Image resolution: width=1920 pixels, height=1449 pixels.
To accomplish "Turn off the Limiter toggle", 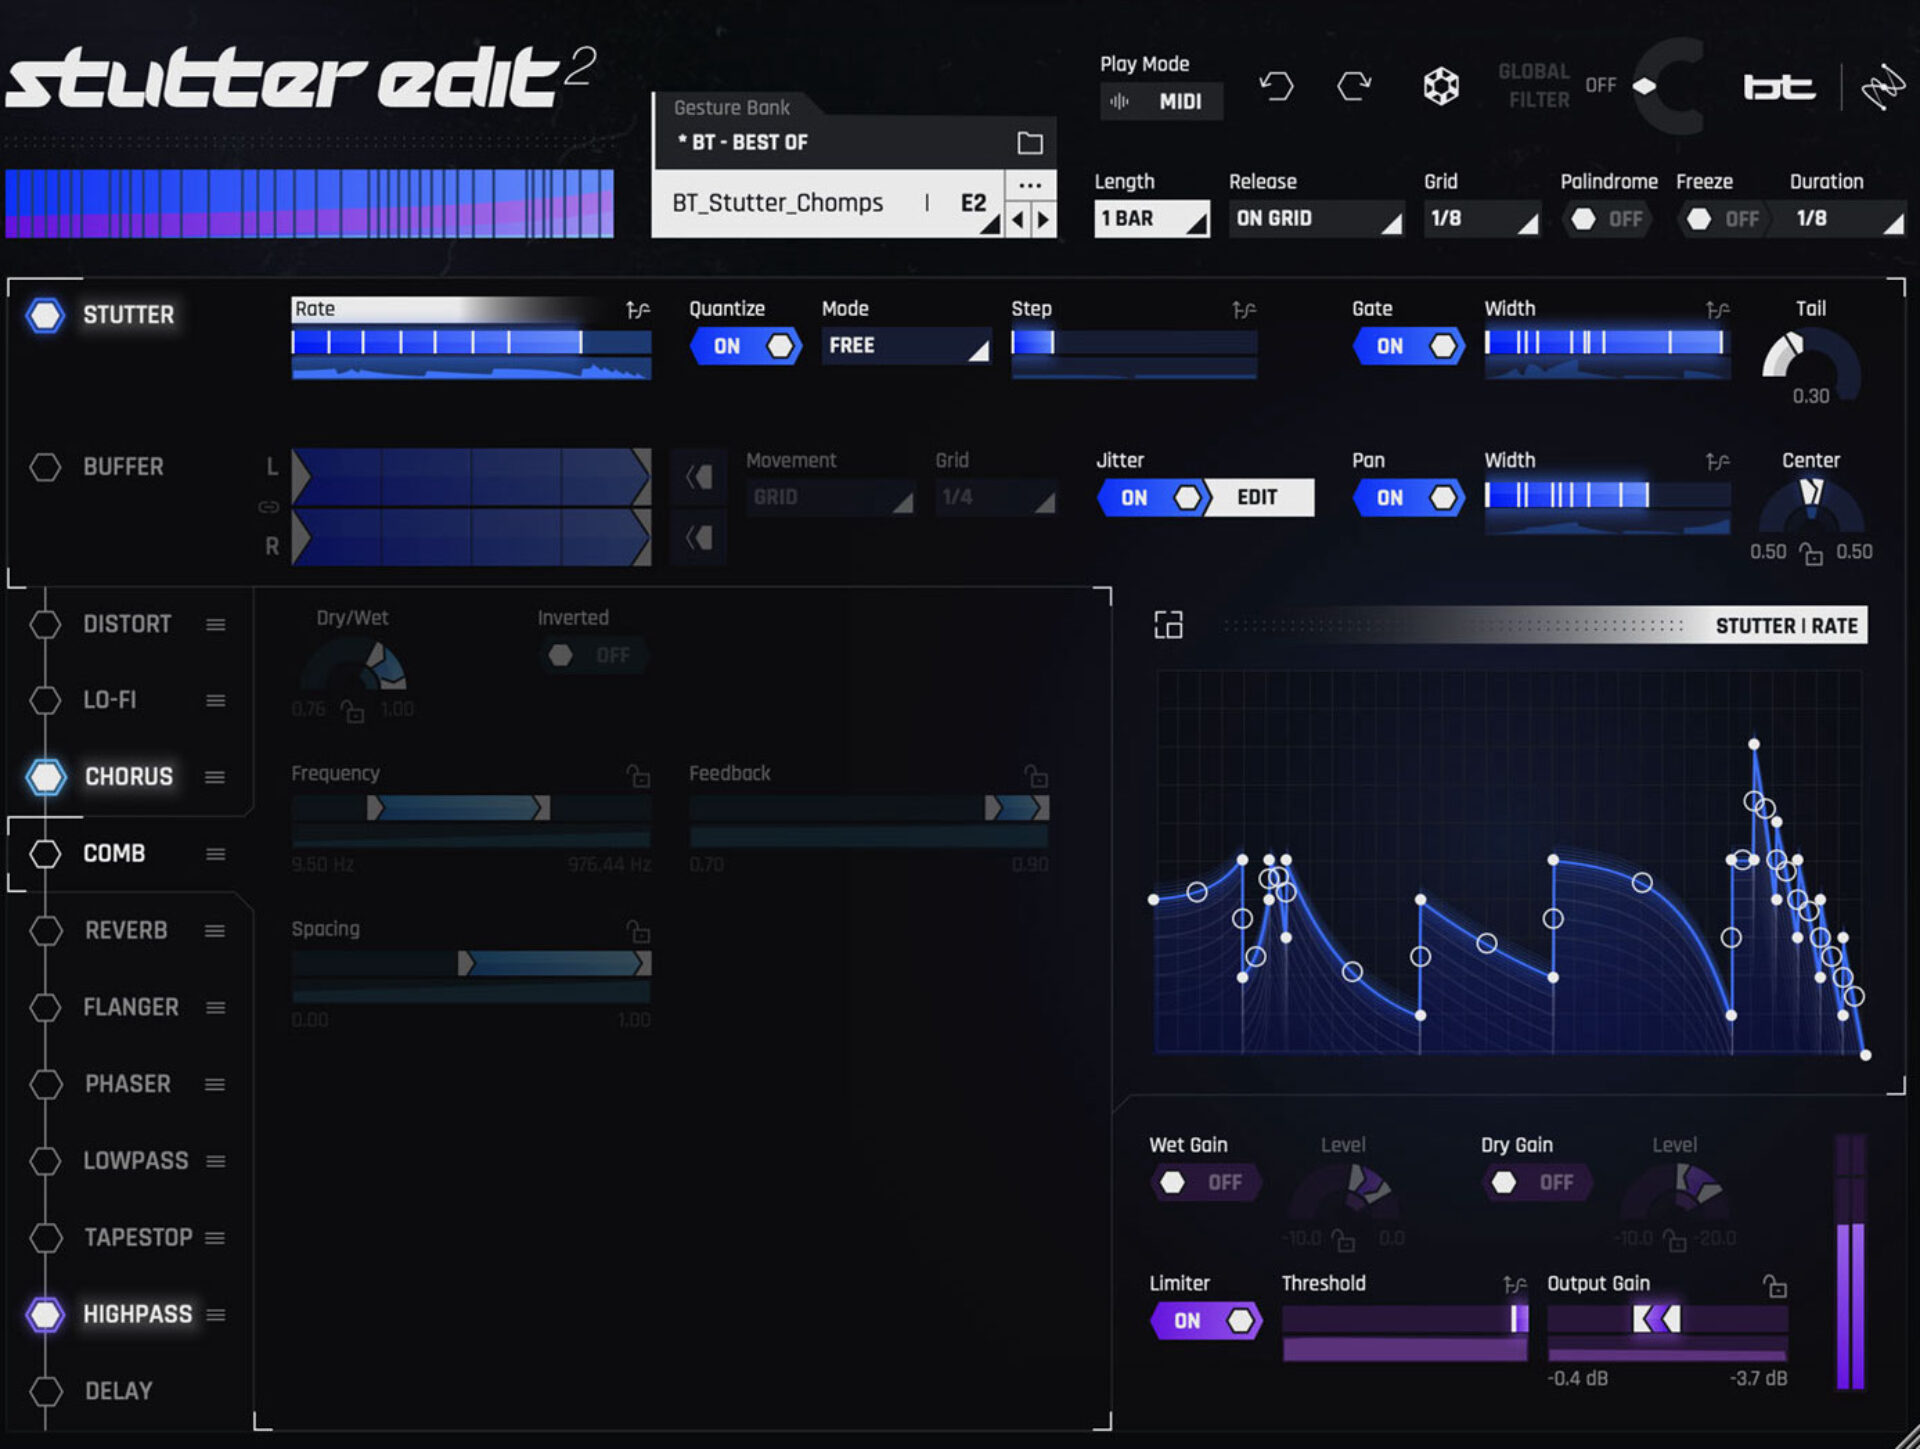I will point(1205,1320).
